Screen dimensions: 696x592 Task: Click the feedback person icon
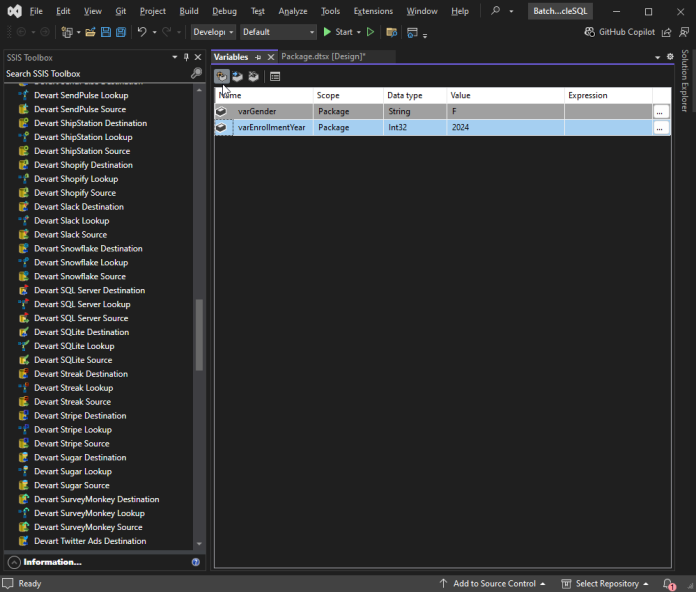pos(684,32)
